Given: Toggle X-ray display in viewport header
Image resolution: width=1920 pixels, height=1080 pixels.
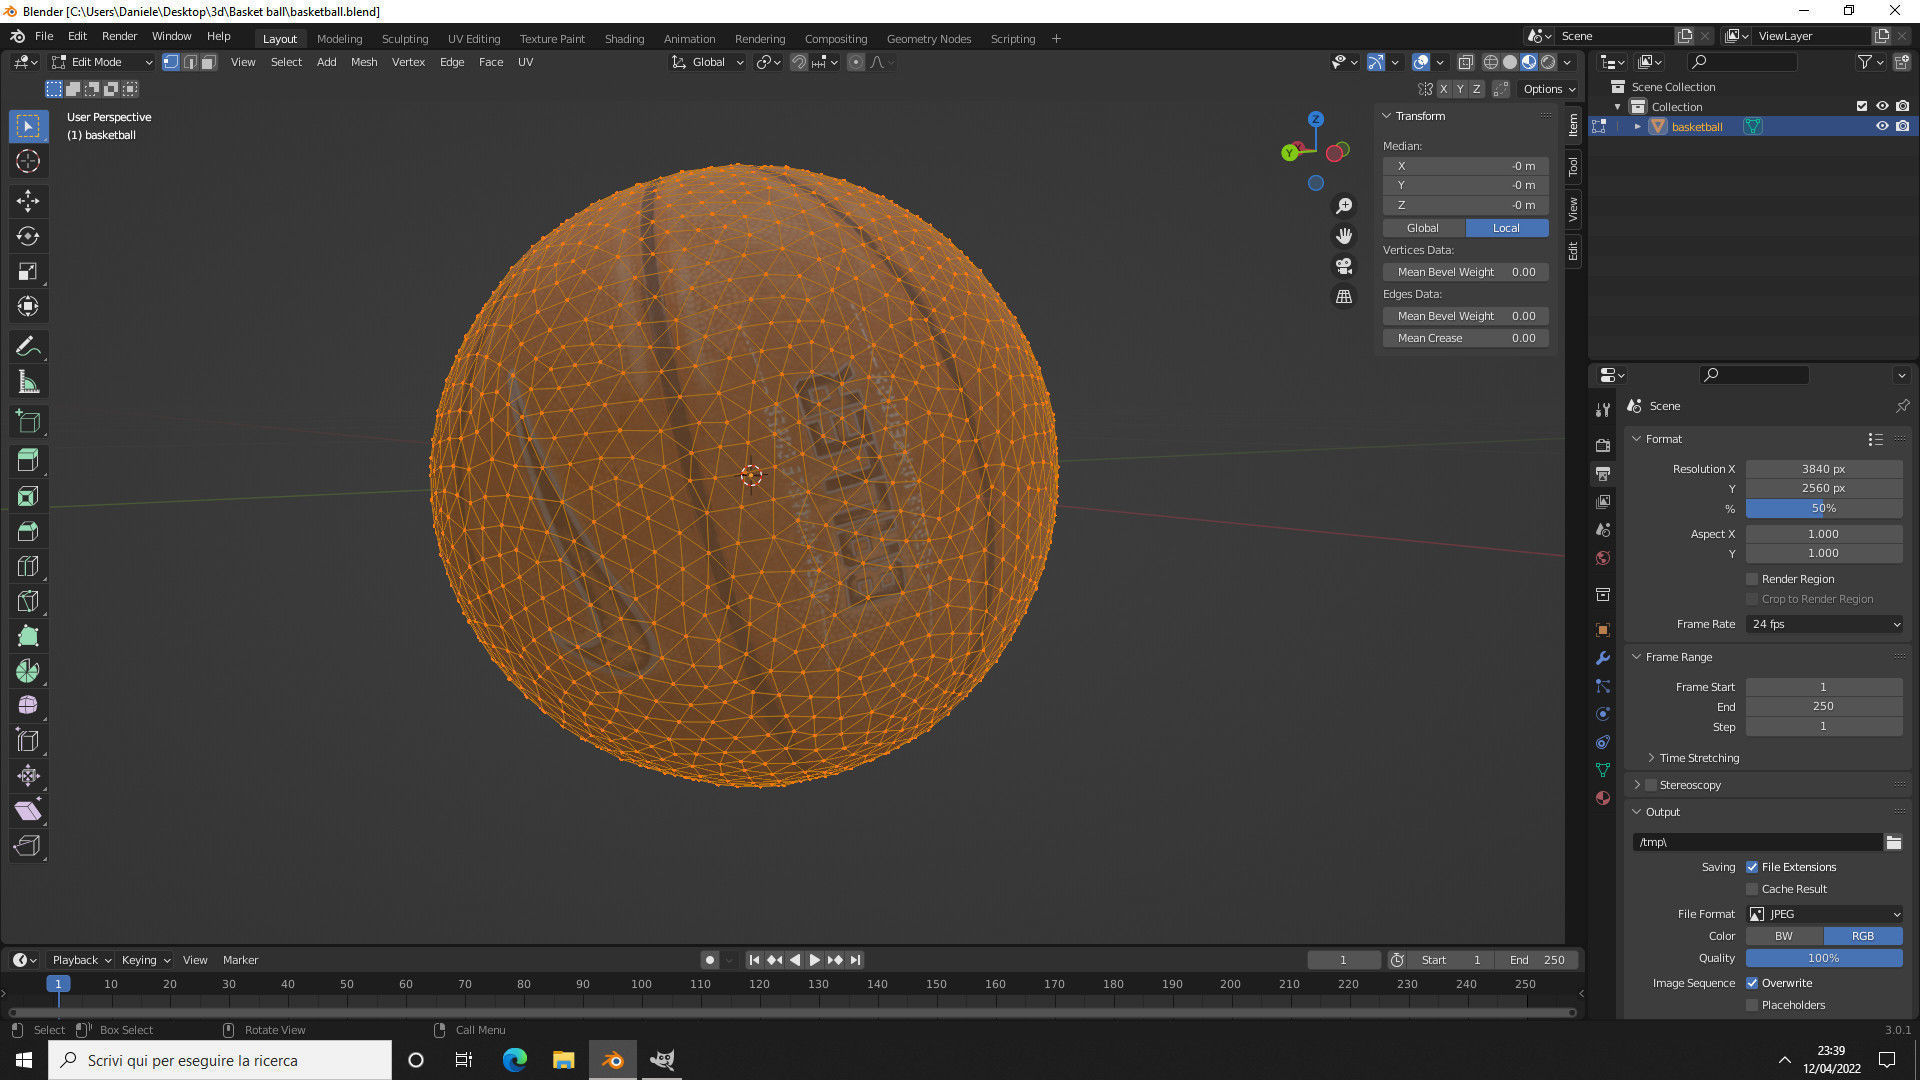Looking at the screenshot, I should (1466, 62).
